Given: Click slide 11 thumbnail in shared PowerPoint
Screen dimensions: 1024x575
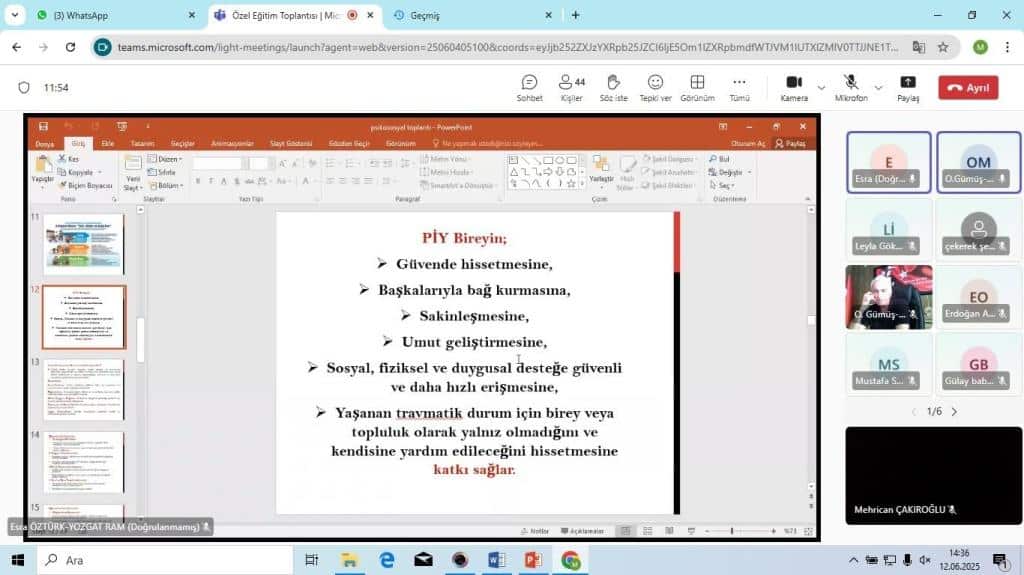Looking at the screenshot, I should (84, 244).
